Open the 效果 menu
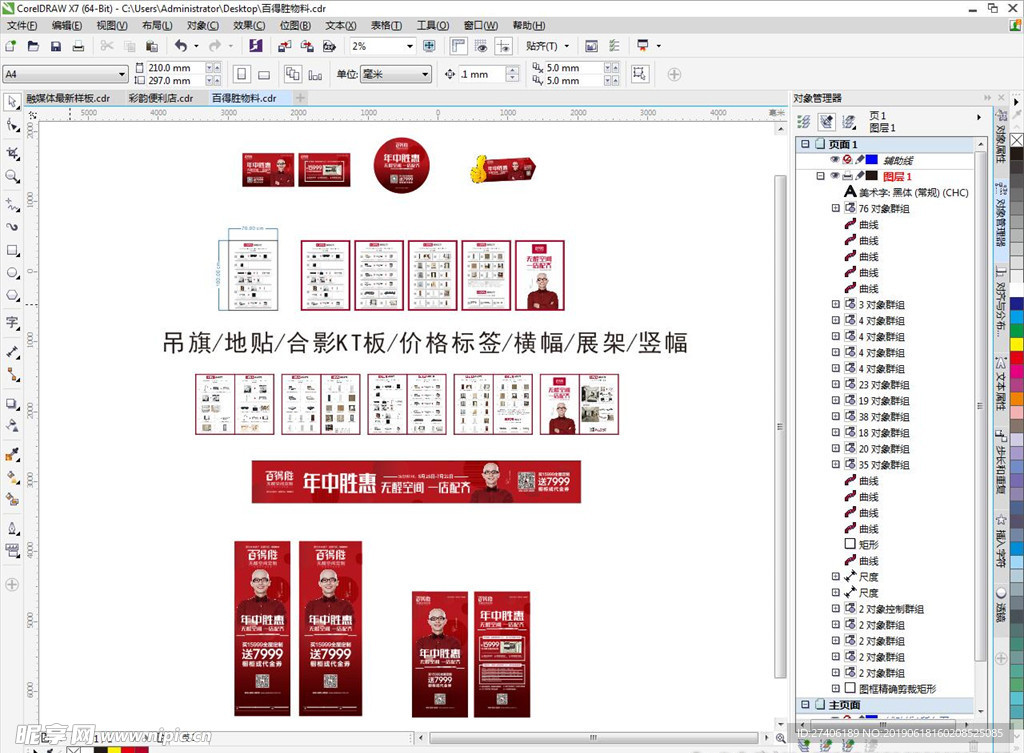 coord(249,25)
